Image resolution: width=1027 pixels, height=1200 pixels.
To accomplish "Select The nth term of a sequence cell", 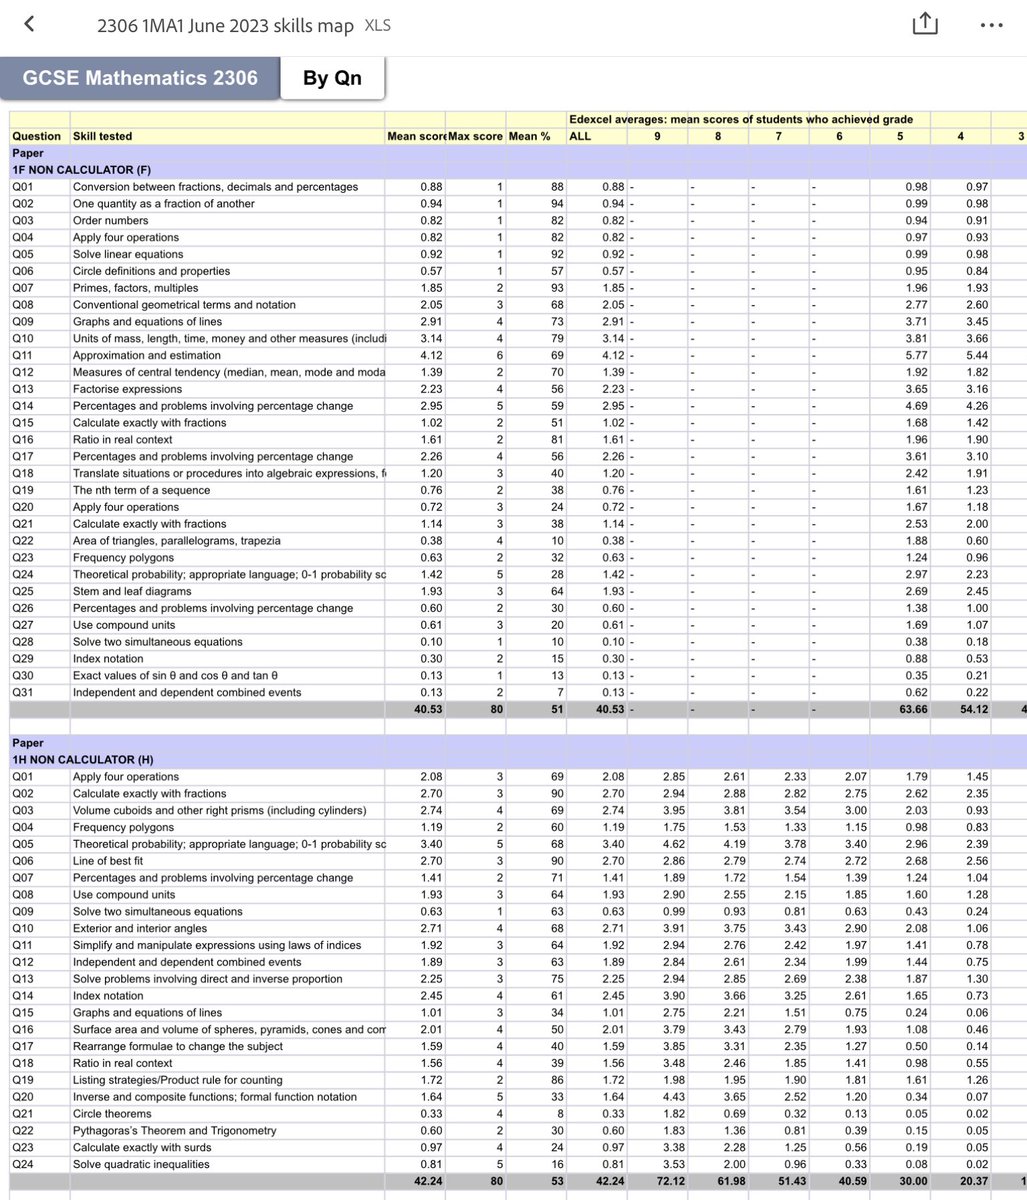I will [227, 490].
